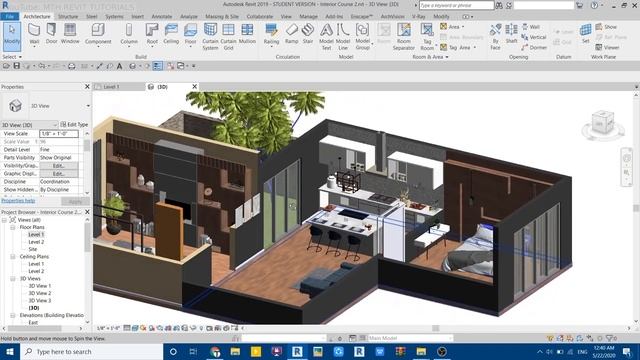Viewport: 640px width, 360px height.
Task: Click the Save icon in quick access toolbar
Action: pos(16,66)
